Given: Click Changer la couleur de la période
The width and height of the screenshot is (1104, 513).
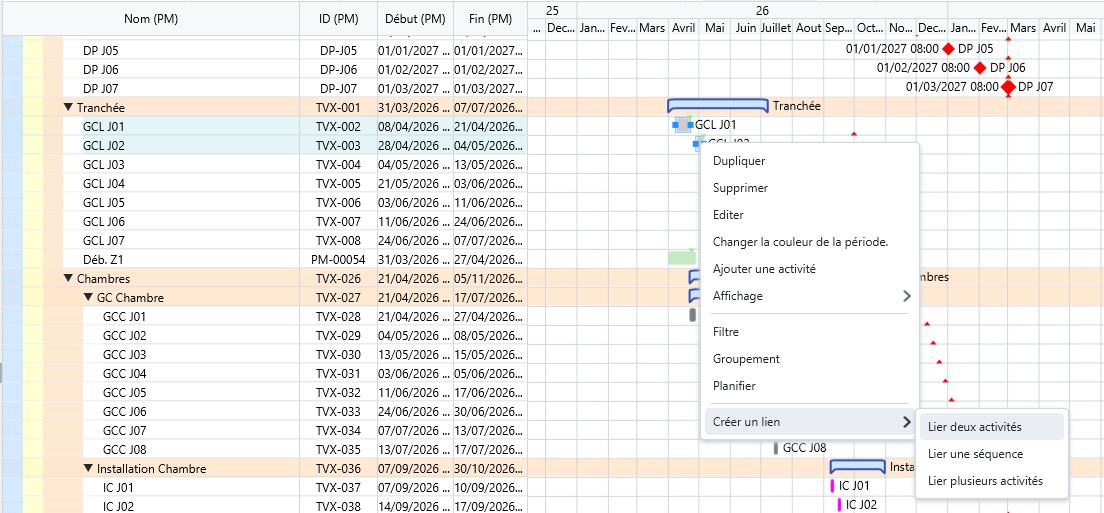Looking at the screenshot, I should (x=800, y=242).
